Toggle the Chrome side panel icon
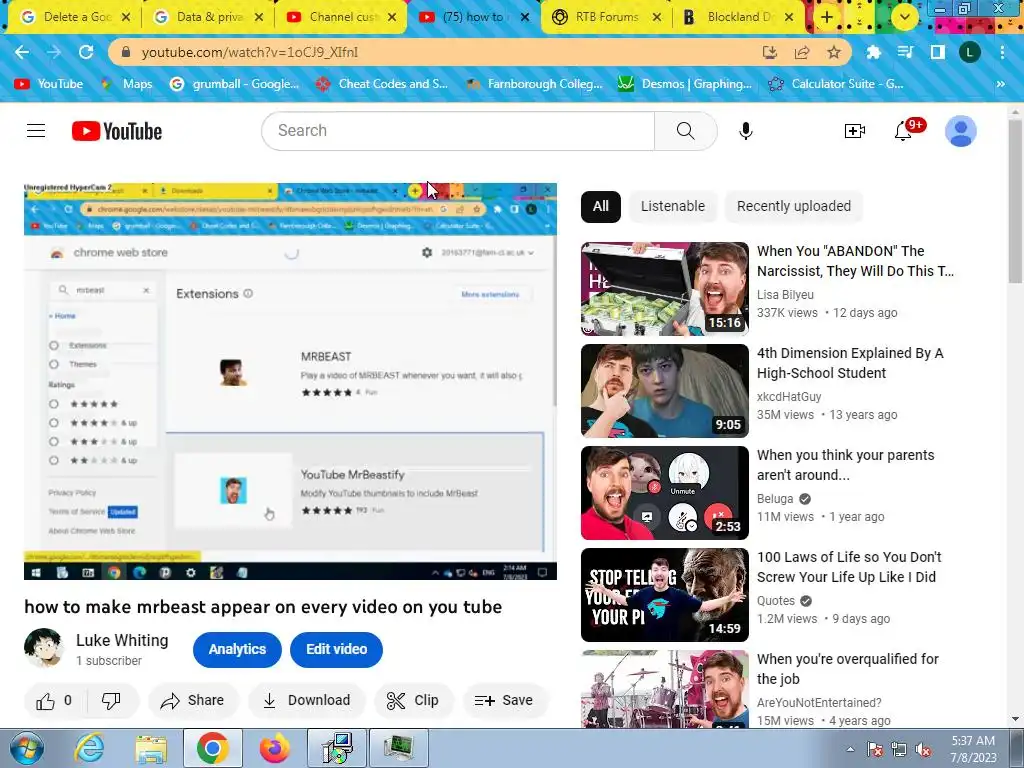Screen dimensions: 1024x768 coord(937,52)
